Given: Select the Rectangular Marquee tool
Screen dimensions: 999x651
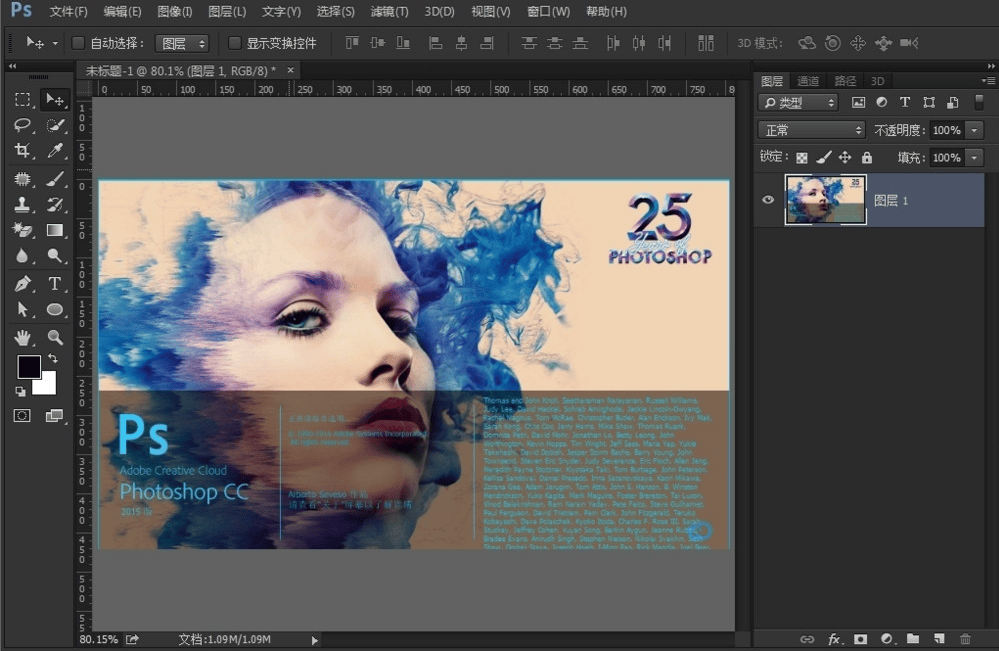Looking at the screenshot, I should point(22,99).
